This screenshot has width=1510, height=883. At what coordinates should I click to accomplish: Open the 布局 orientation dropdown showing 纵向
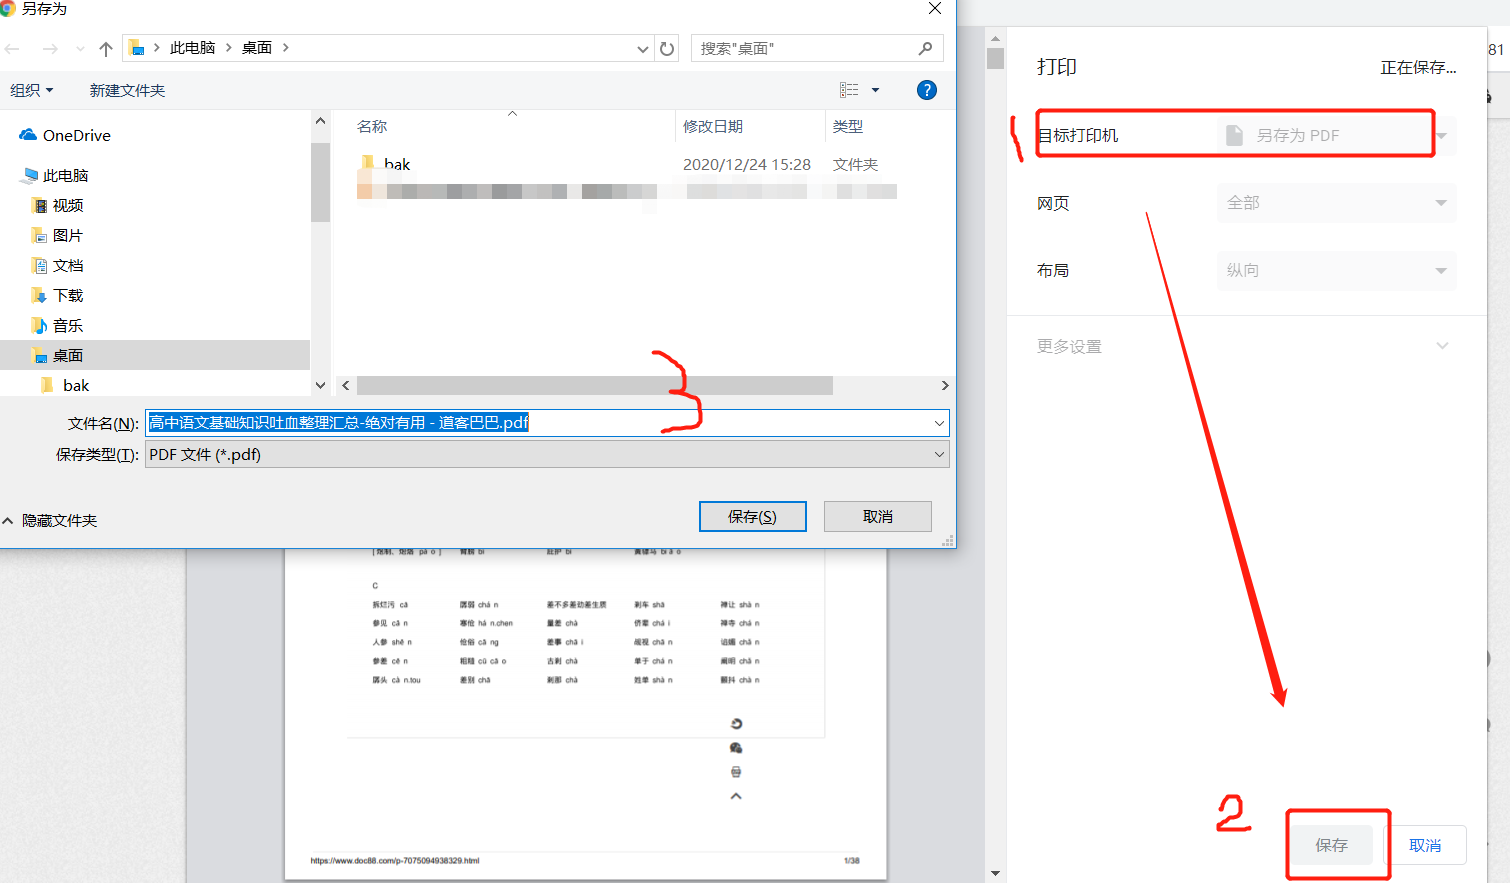click(x=1336, y=270)
